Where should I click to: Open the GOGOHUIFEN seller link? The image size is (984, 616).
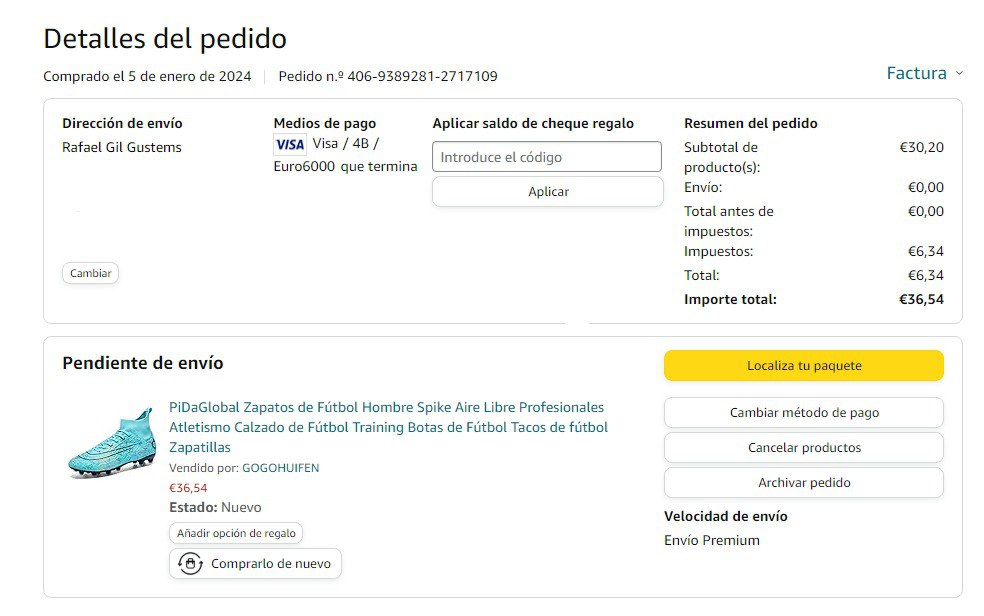pos(280,468)
